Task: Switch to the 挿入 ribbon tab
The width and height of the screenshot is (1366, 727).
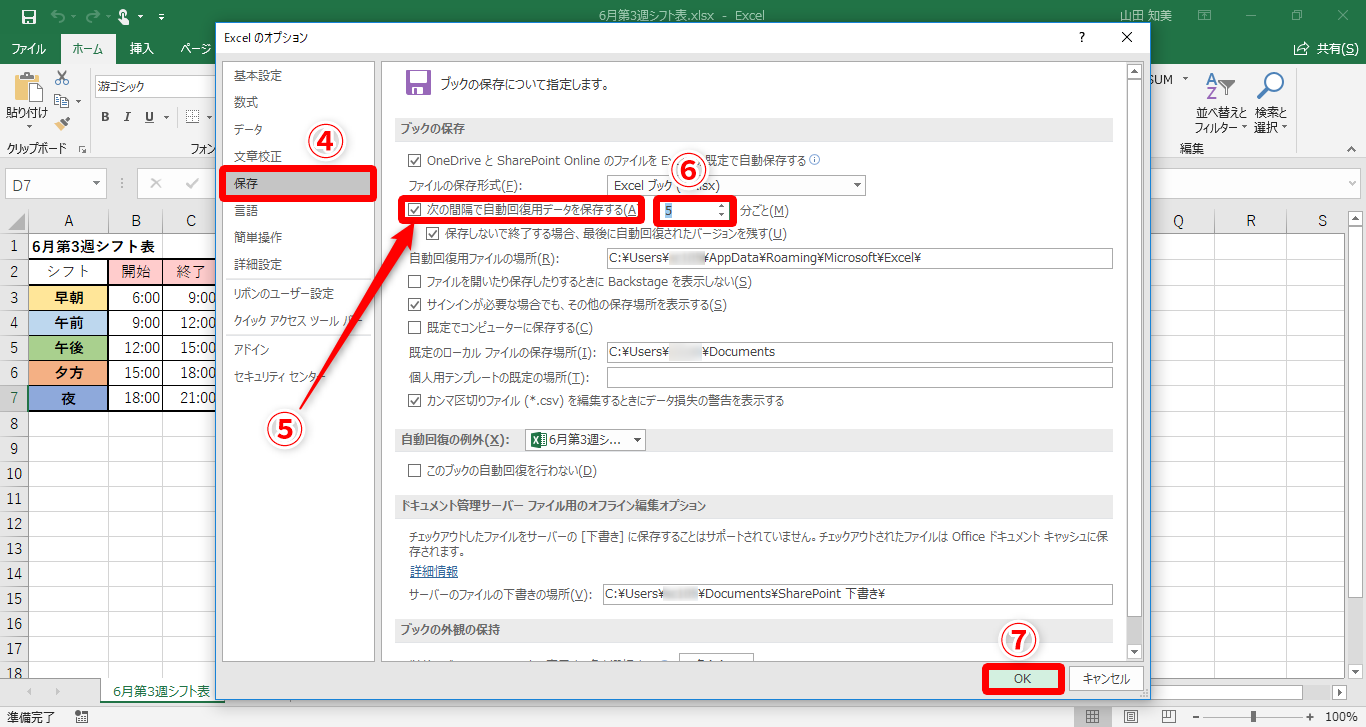Action: tap(142, 48)
